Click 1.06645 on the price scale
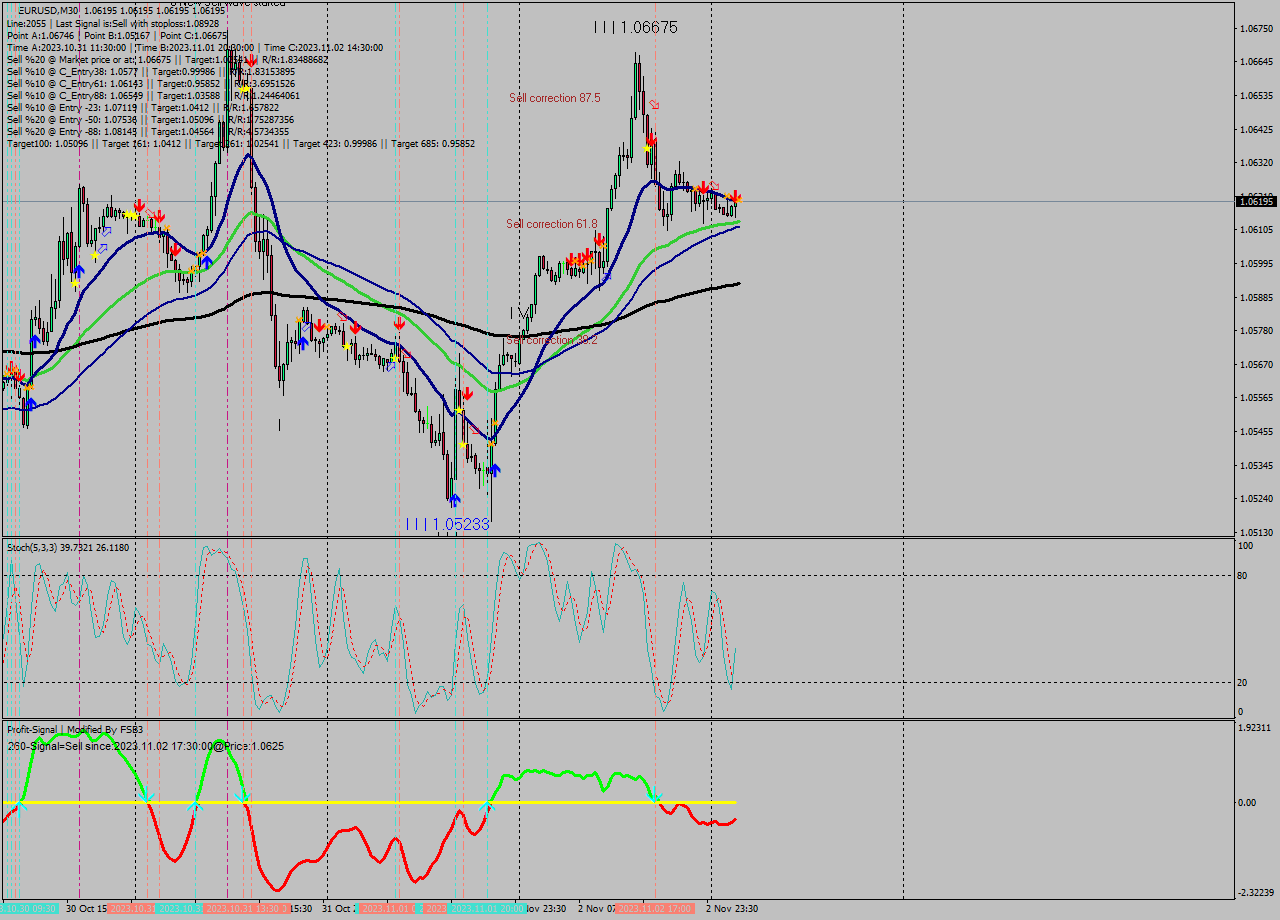The height and width of the screenshot is (920, 1280). click(x=1255, y=62)
